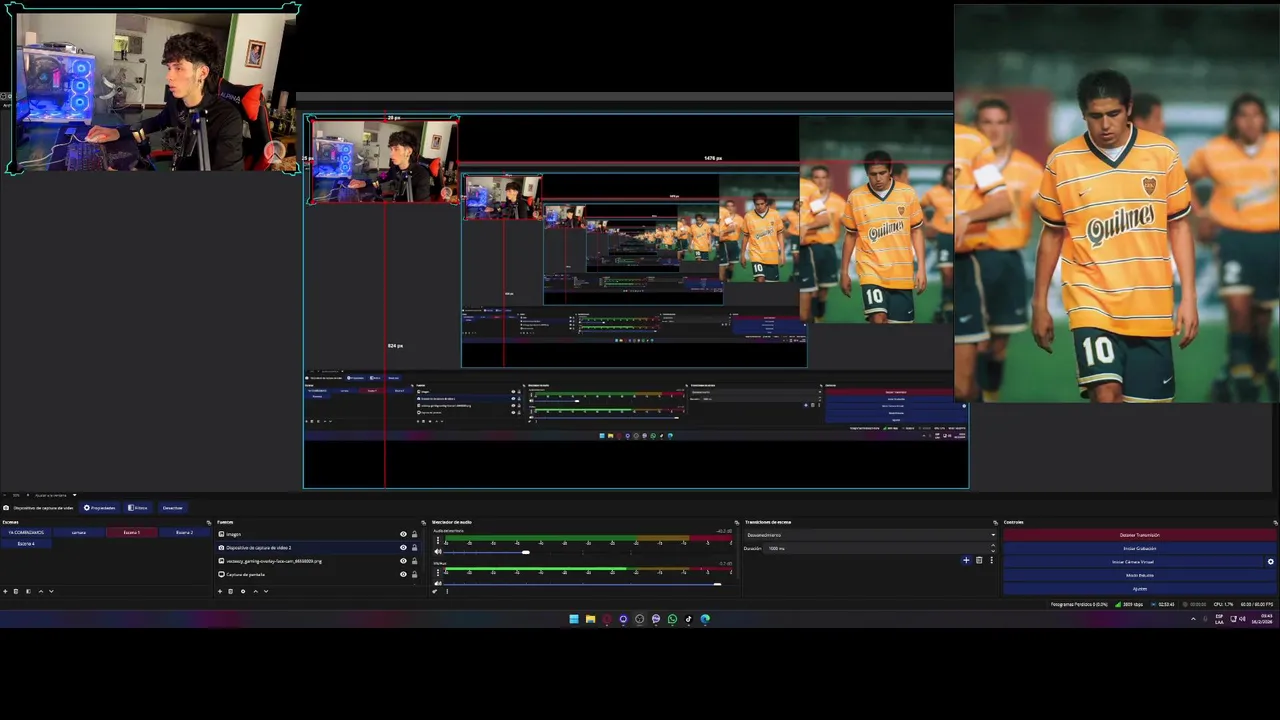Viewport: 1280px width, 720px height.
Task: Select the Escena 1 scene
Action: pos(132,532)
